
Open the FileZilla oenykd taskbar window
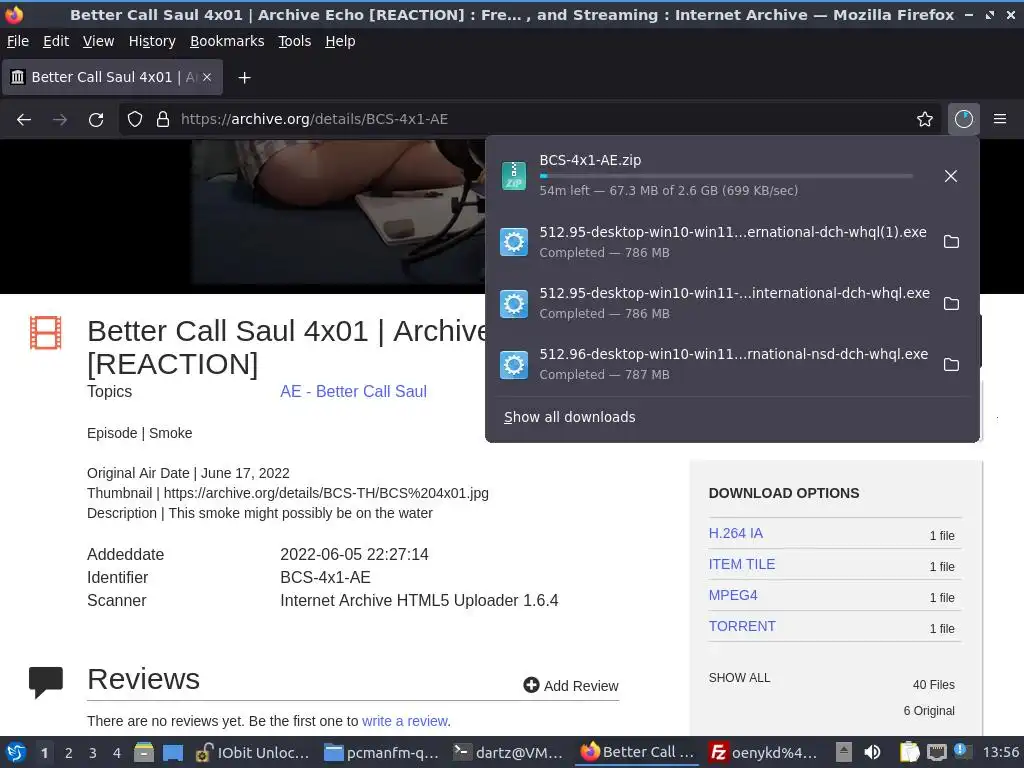[763, 752]
